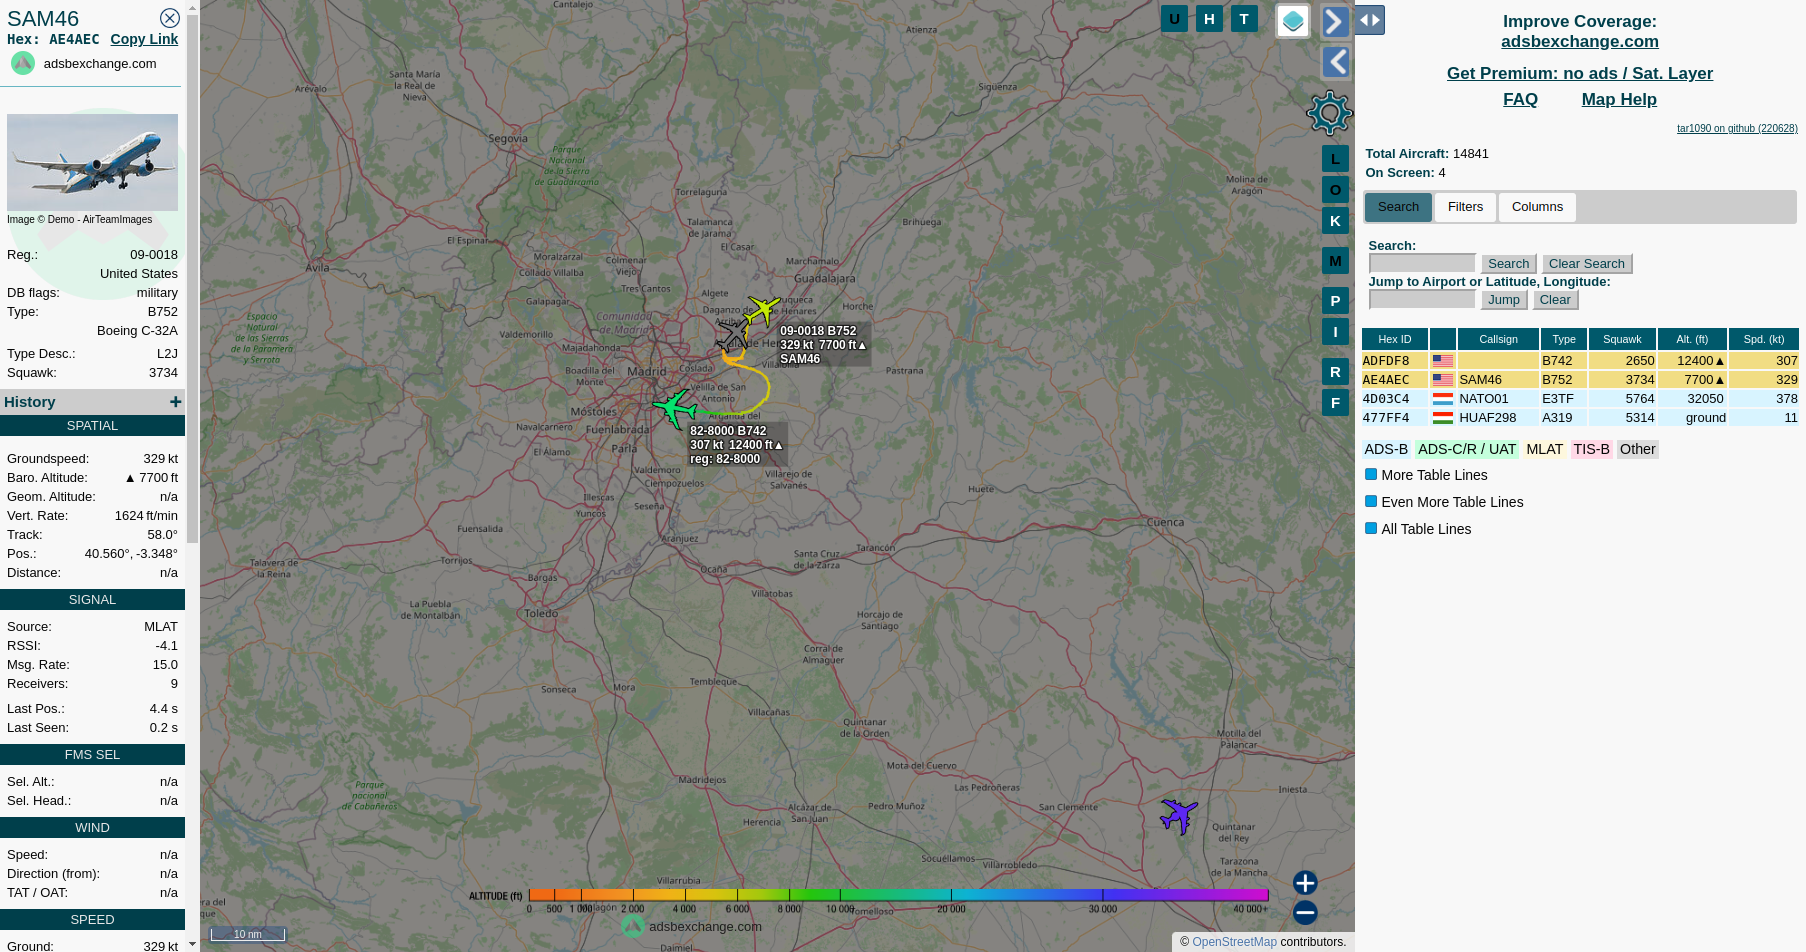Enable More Table Lines checkbox
The image size is (1806, 952).
coord(1371,475)
